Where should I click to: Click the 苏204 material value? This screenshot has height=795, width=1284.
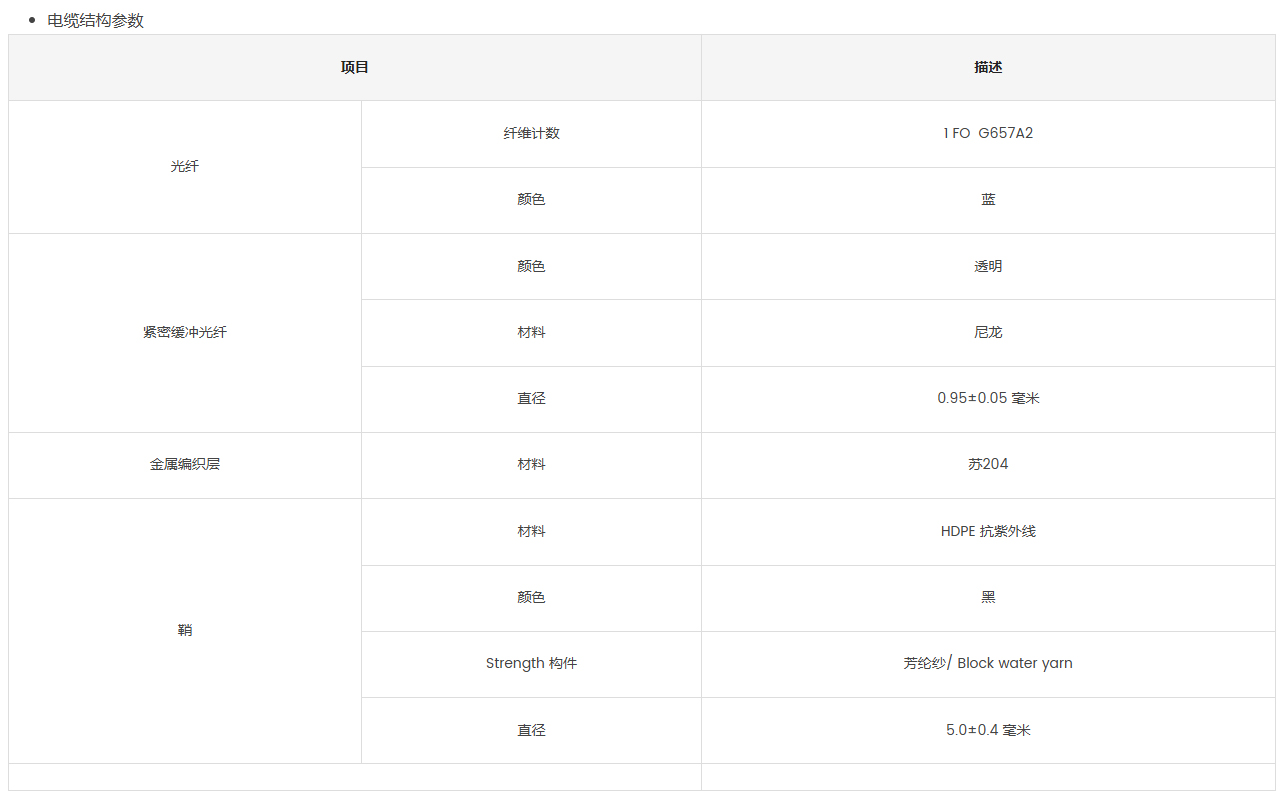(988, 465)
